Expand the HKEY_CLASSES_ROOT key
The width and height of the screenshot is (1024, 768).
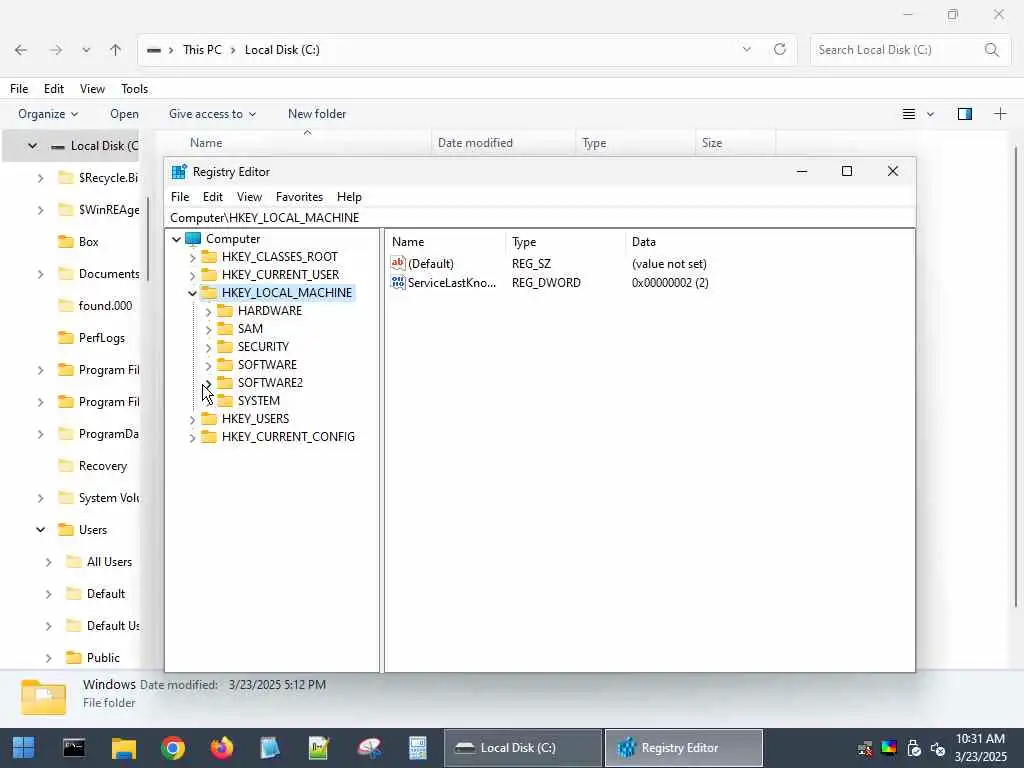click(x=193, y=257)
